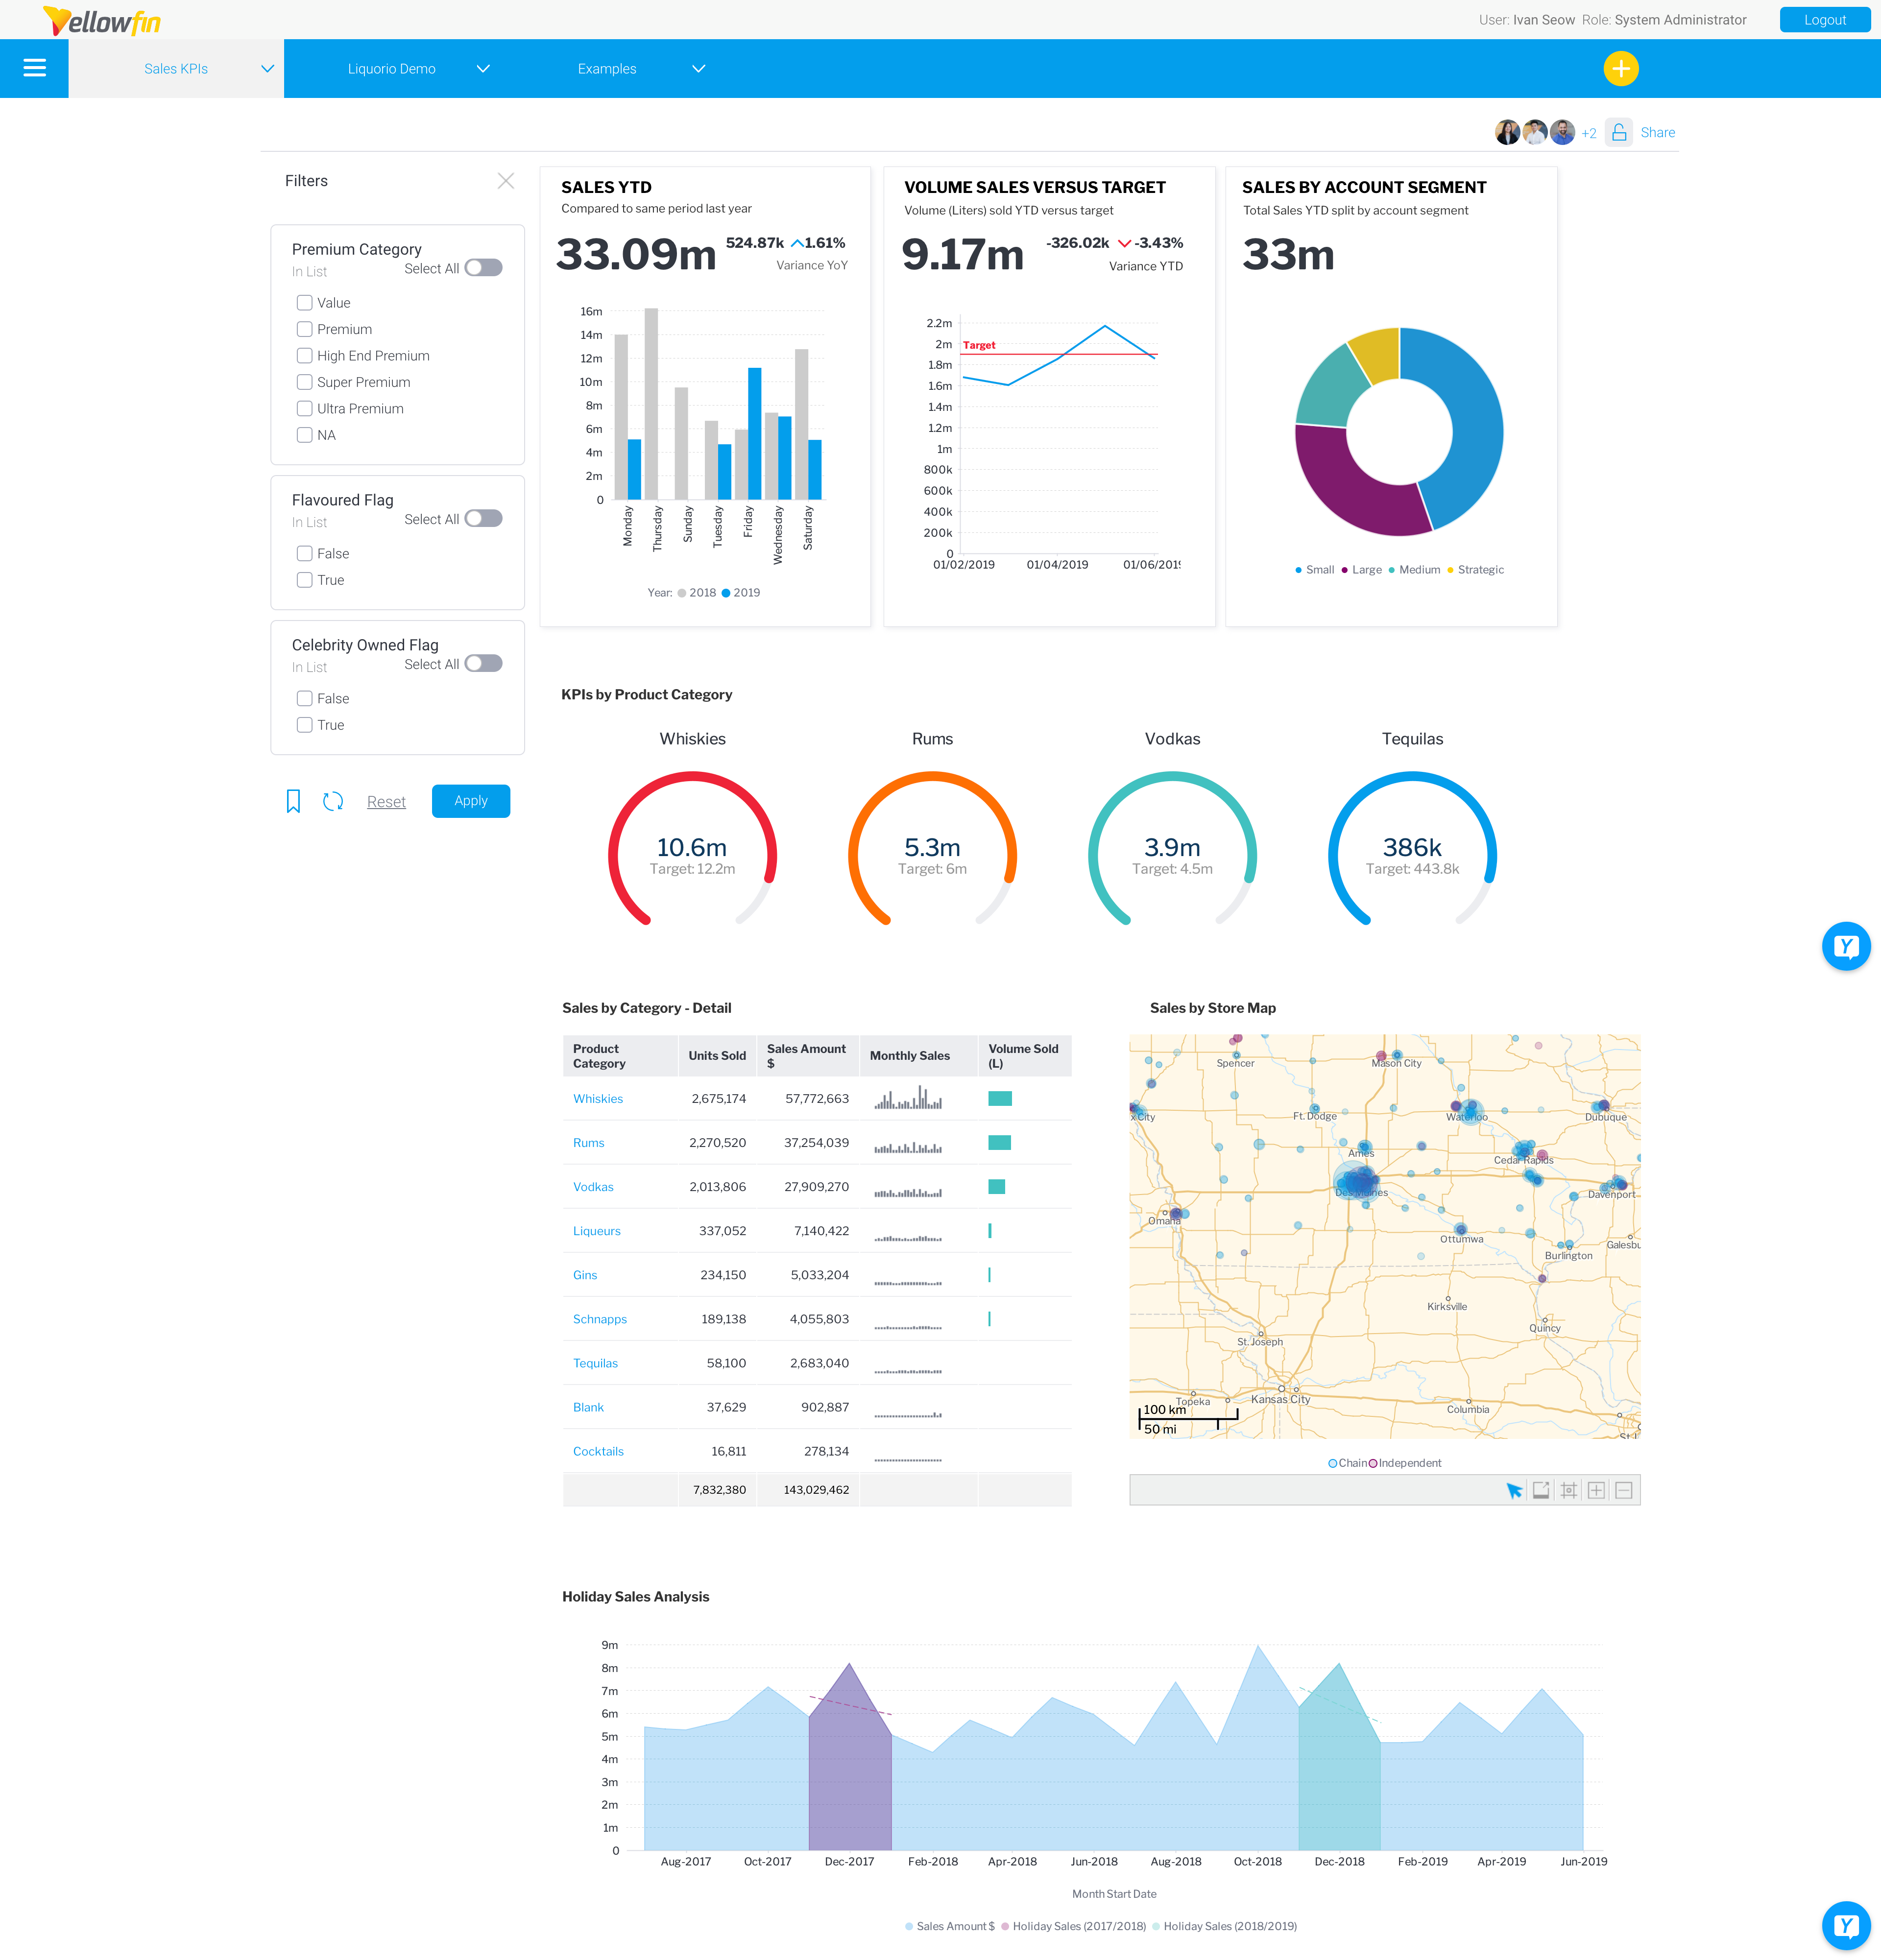Expand the Sales KPIs tab dropdown
The width and height of the screenshot is (1881, 1960).
click(267, 68)
